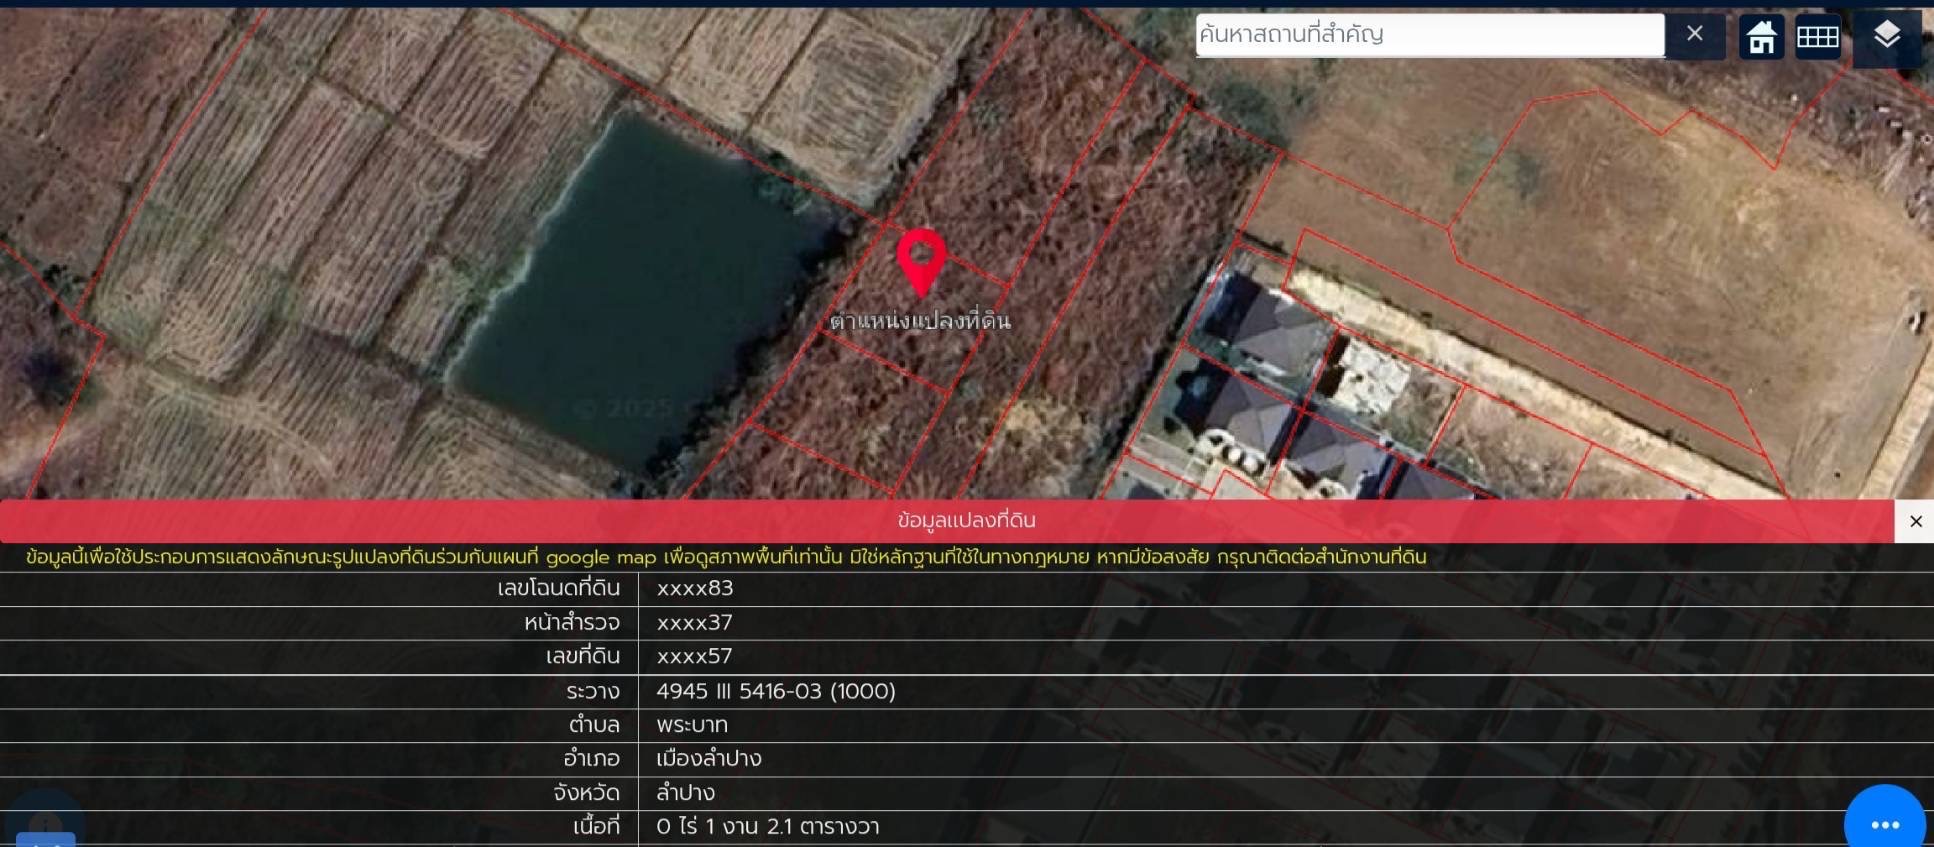Viewport: 1934px width, 847px height.
Task: Open the grid table tool icon
Action: coord(1817,37)
